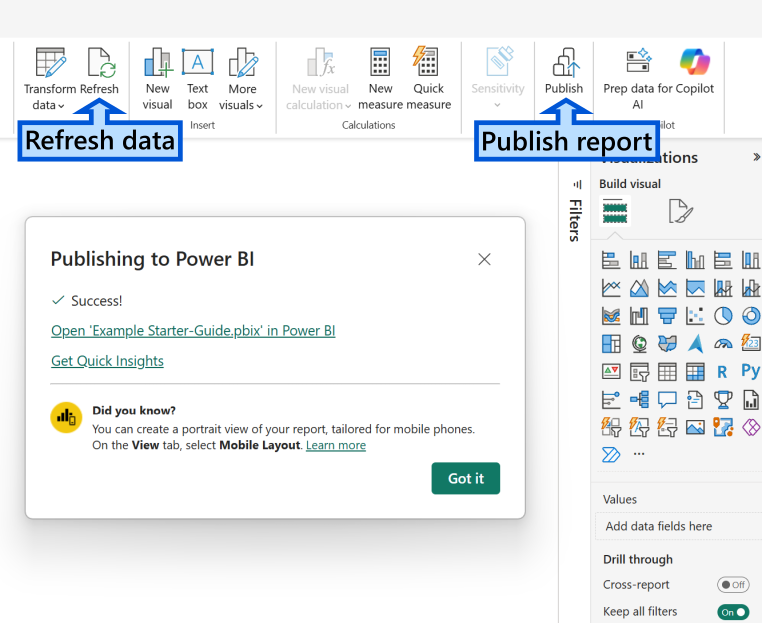Viewport: 762px width, 623px height.
Task: Select the Map globe visual
Action: point(639,344)
